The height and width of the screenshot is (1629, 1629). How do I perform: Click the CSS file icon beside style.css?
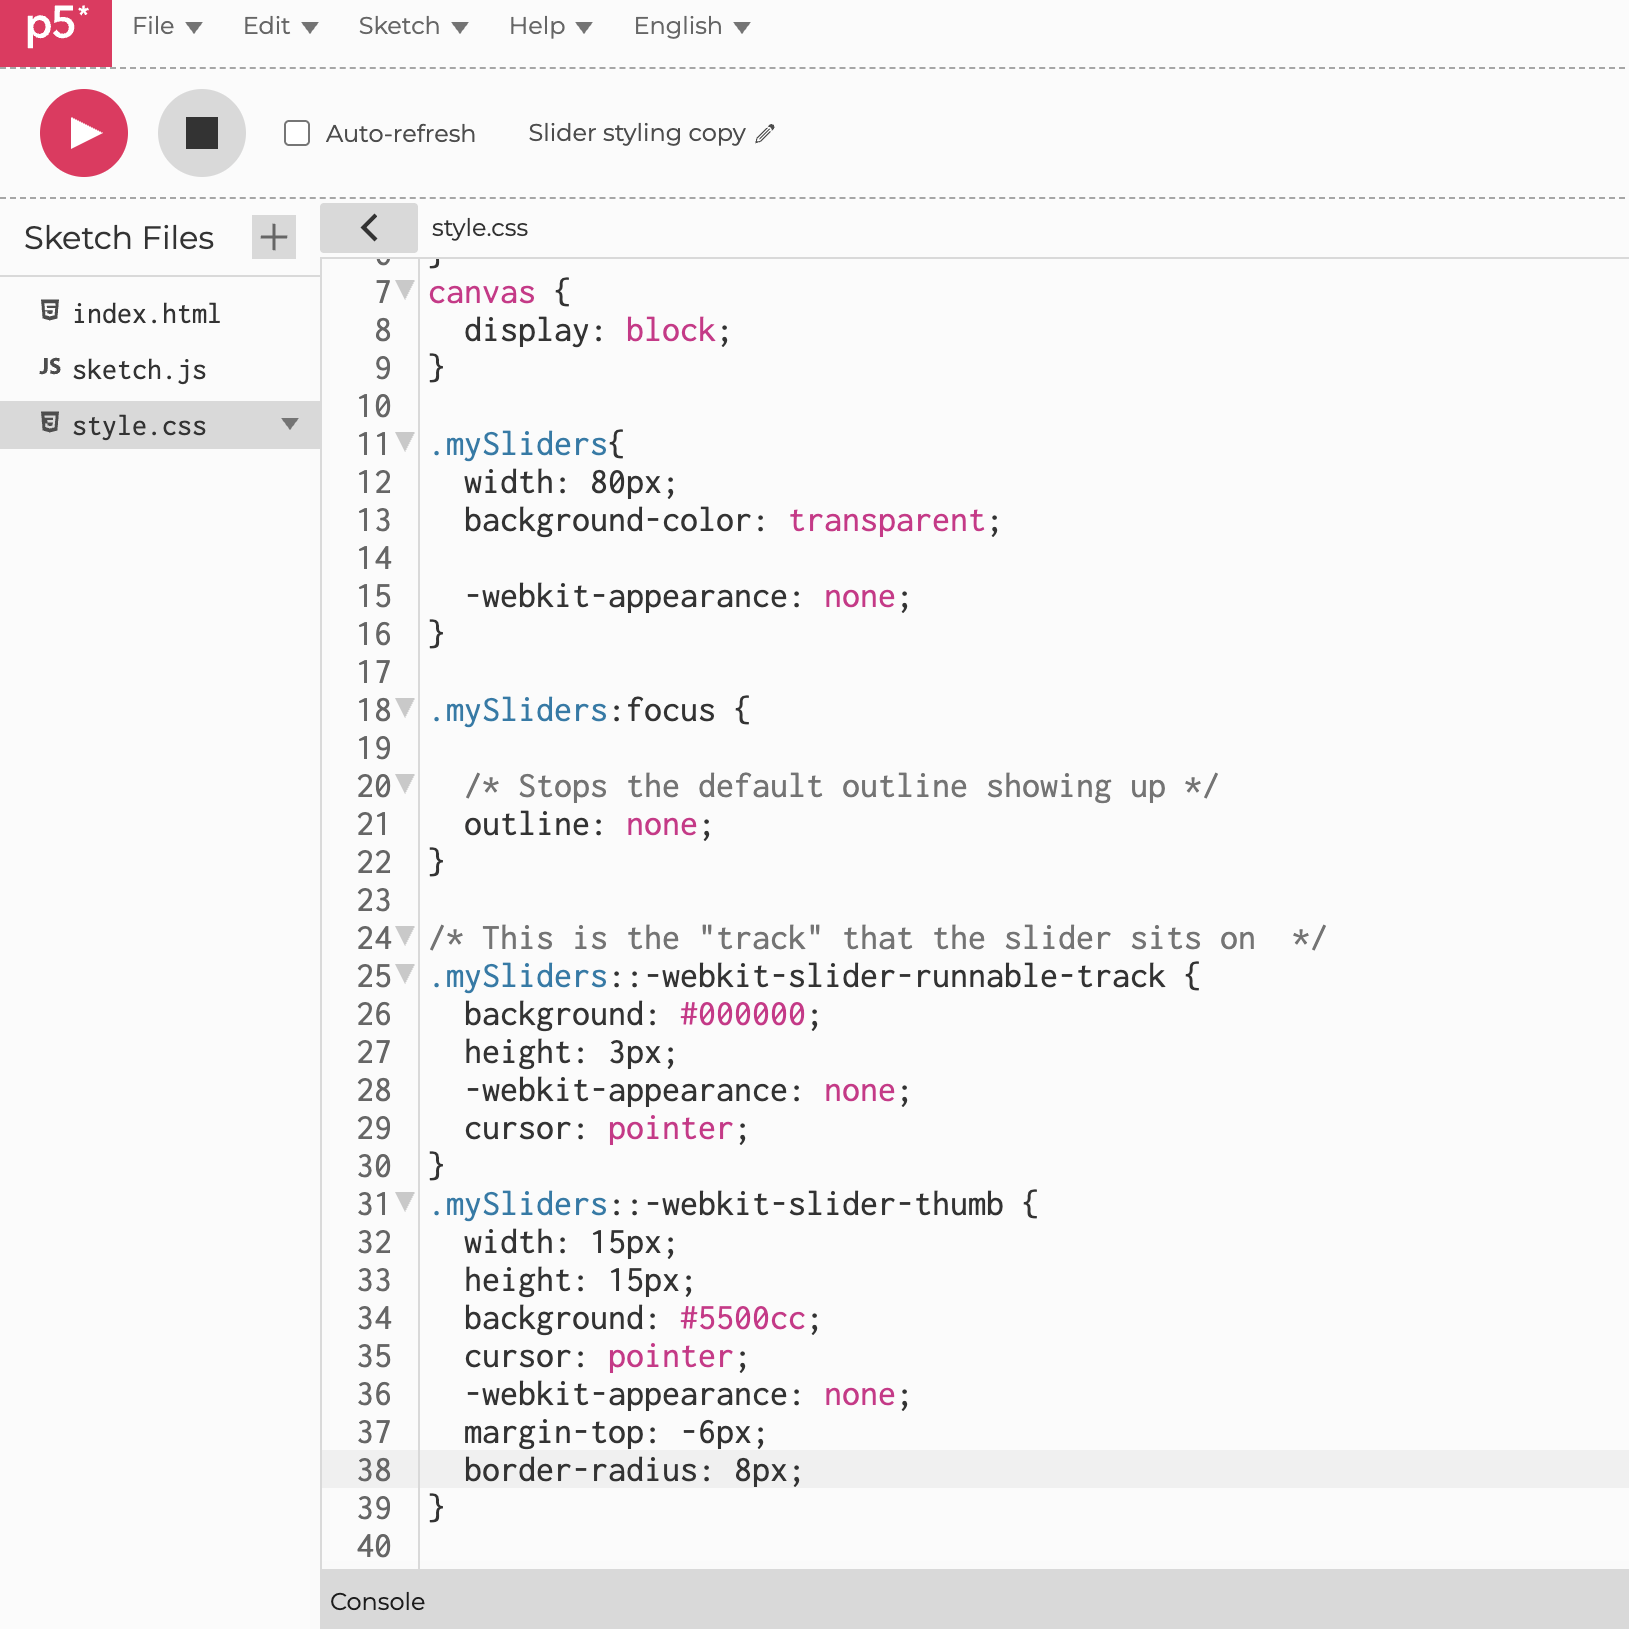coord(50,423)
